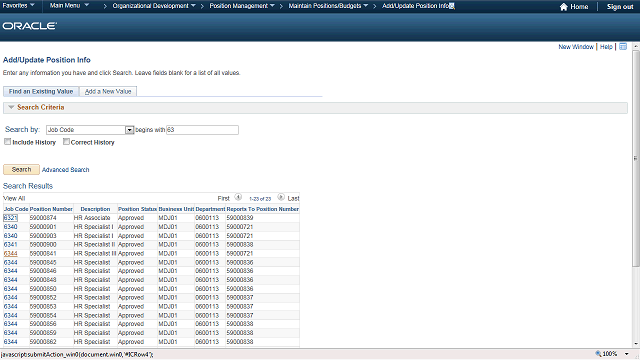Click the scrollbar down arrow
Screen dimensions: 640x360
coord(636,344)
